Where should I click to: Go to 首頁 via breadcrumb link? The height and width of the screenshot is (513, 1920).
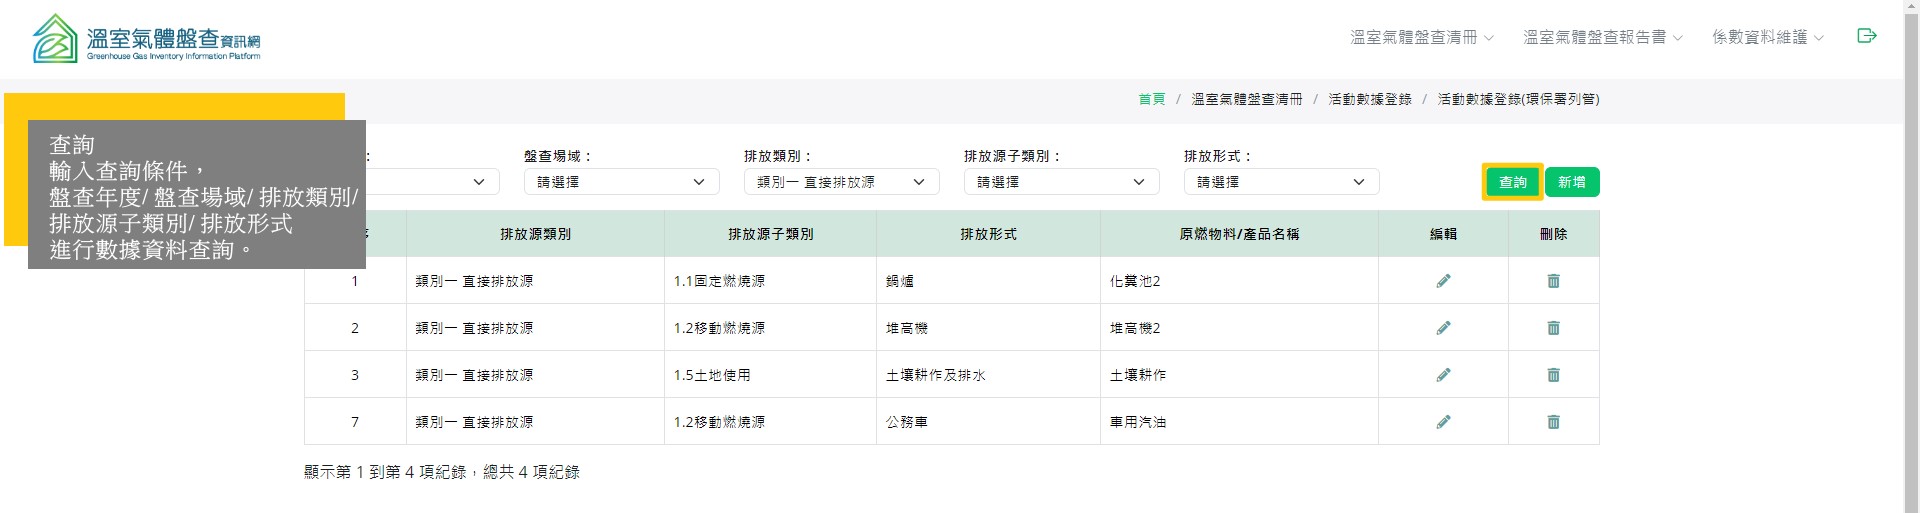(x=1151, y=99)
